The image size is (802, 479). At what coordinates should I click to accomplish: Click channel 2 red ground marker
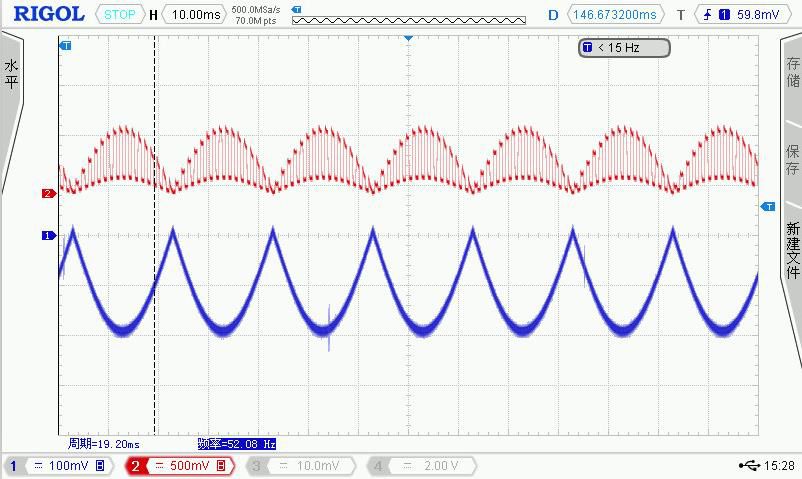[x=49, y=193]
